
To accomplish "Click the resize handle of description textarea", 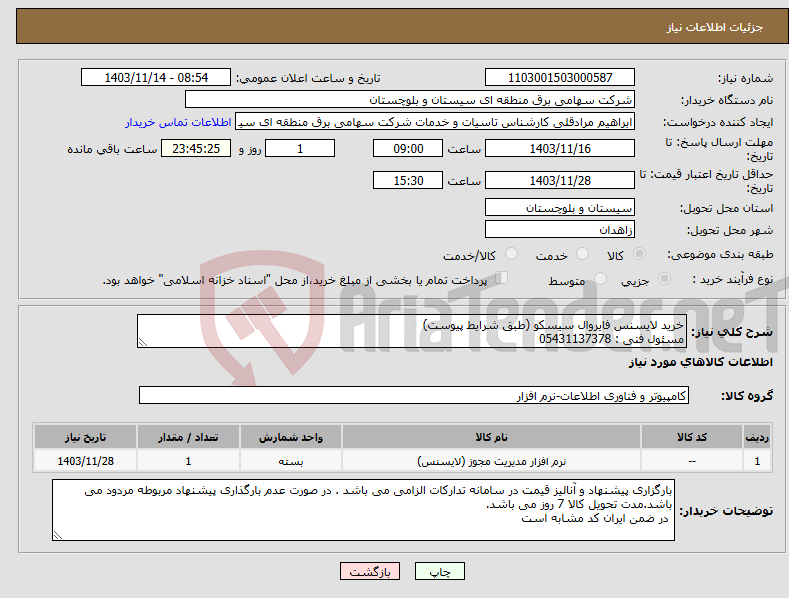I will pos(143,342).
